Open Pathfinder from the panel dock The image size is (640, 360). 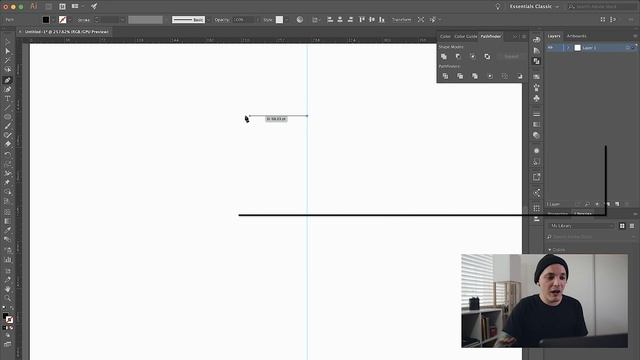[x=536, y=61]
